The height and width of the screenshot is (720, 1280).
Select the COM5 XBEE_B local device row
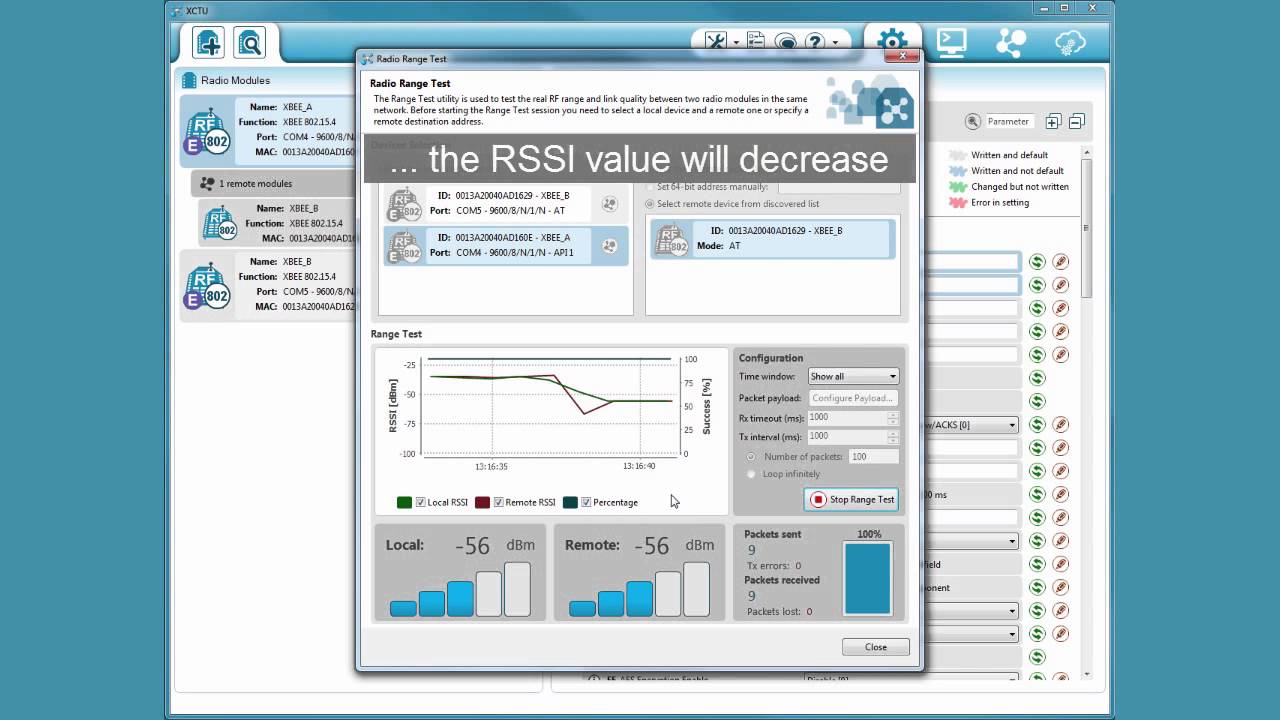pyautogui.click(x=505, y=204)
